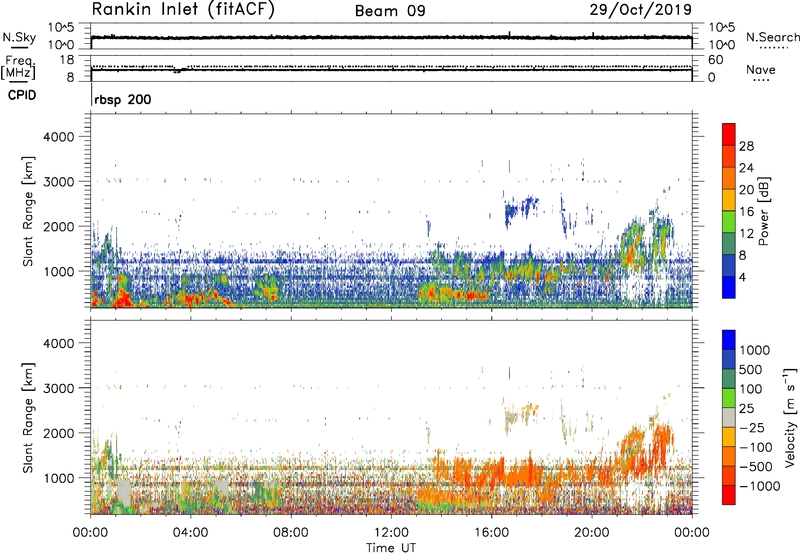Click the '08:00' time axis label
The width and height of the screenshot is (800, 554).
click(291, 533)
